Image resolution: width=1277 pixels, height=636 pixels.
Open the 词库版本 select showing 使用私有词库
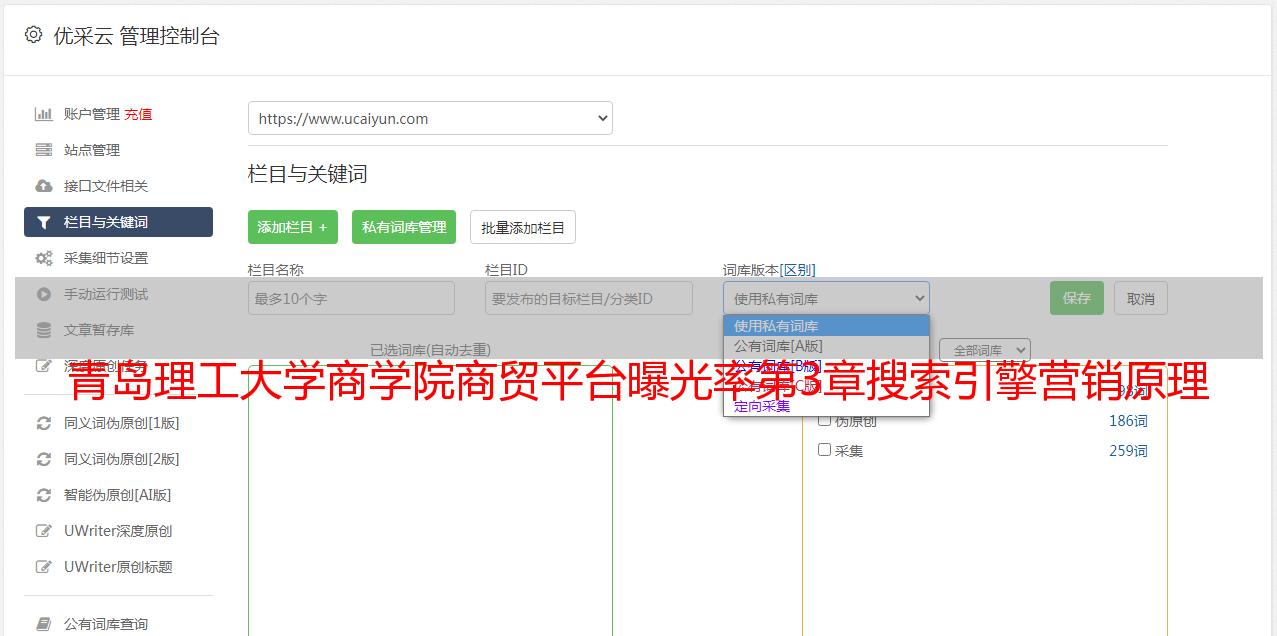(826, 298)
